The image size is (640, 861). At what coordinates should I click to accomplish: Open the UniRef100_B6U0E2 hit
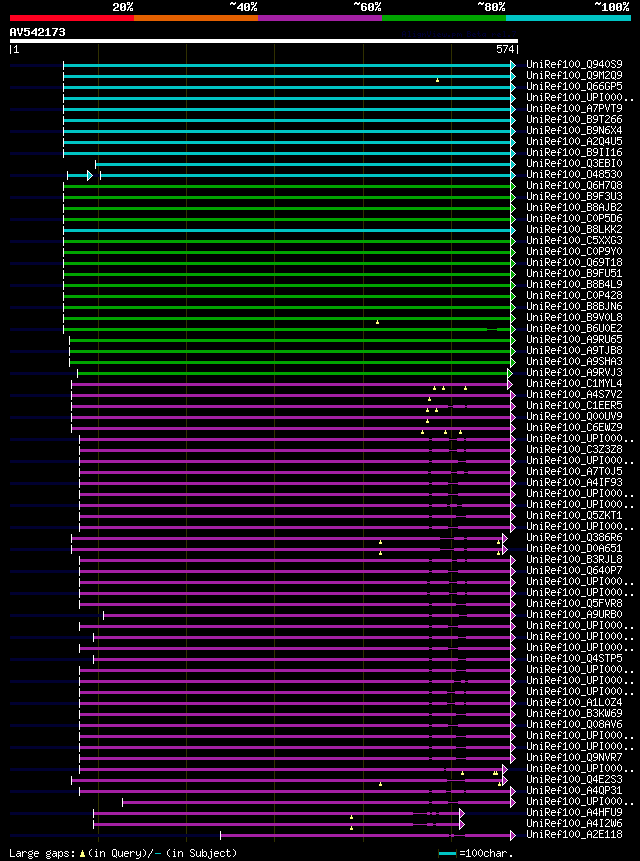pyautogui.click(x=574, y=328)
